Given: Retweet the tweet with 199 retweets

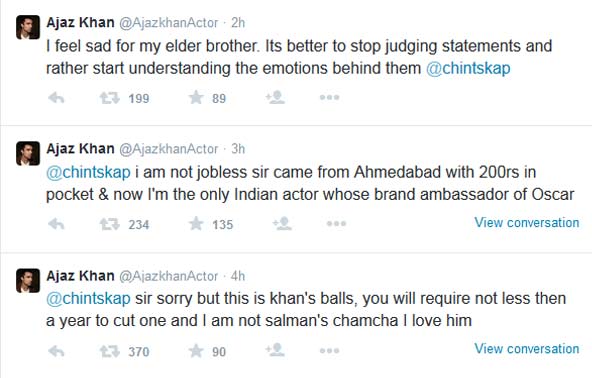Looking at the screenshot, I should click(x=109, y=98).
